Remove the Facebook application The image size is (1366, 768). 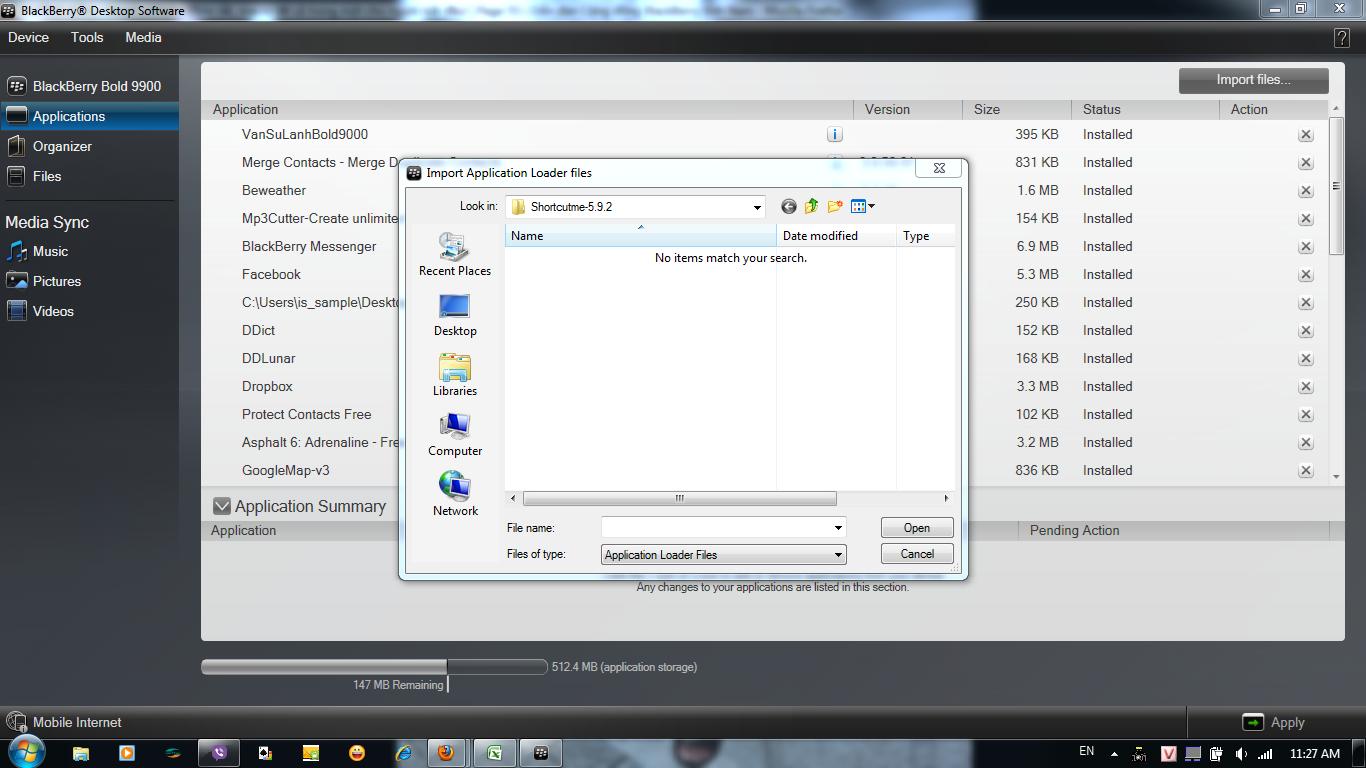pyautogui.click(x=1305, y=274)
